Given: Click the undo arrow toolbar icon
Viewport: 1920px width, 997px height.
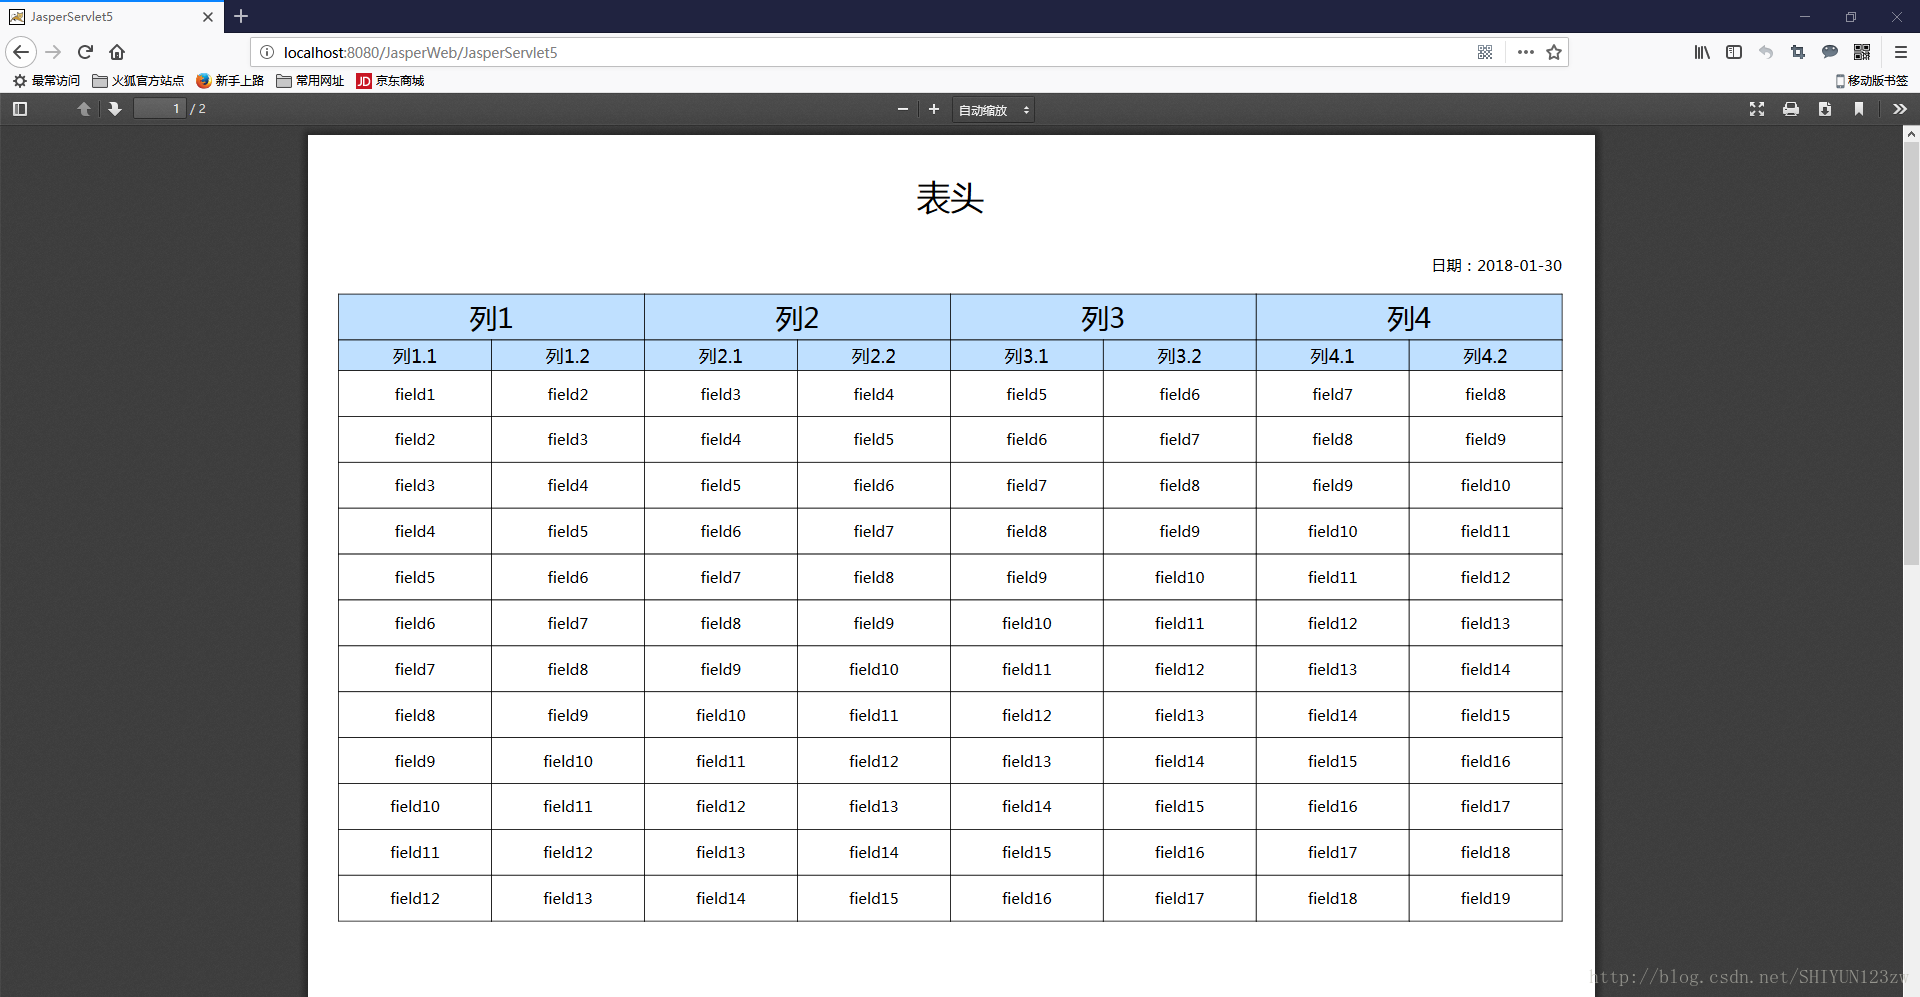Looking at the screenshot, I should point(1766,52).
